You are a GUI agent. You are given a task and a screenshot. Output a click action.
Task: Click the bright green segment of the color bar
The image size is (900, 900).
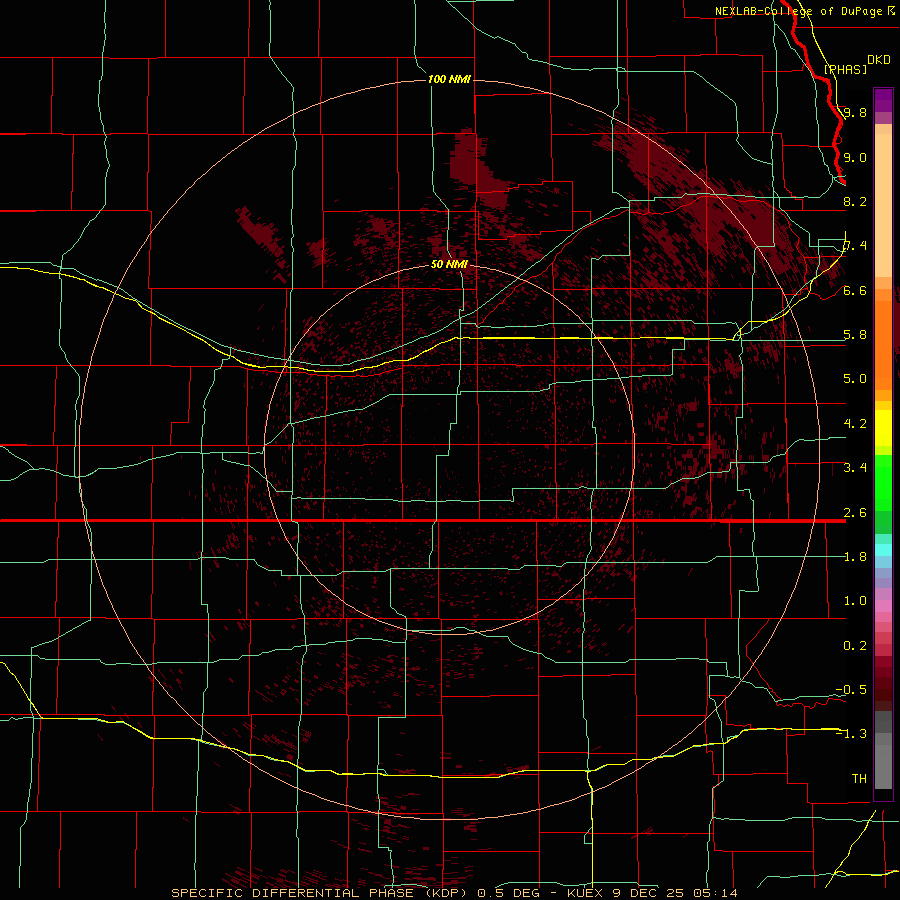pyautogui.click(x=883, y=483)
